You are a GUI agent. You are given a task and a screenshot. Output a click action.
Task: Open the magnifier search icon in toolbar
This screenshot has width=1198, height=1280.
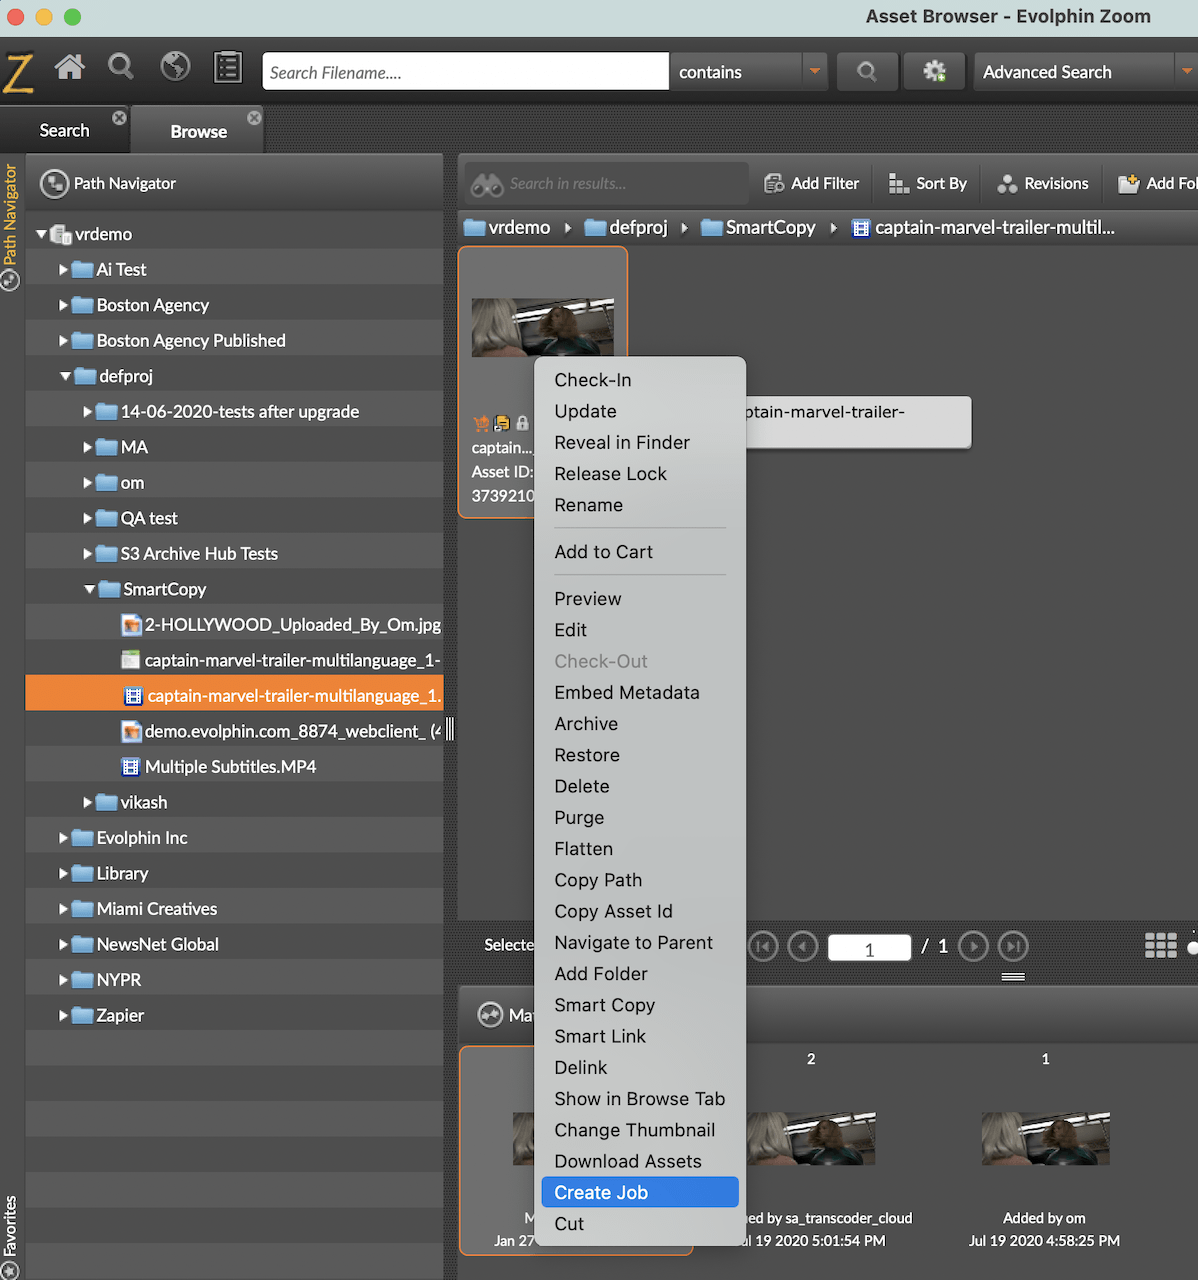point(121,67)
